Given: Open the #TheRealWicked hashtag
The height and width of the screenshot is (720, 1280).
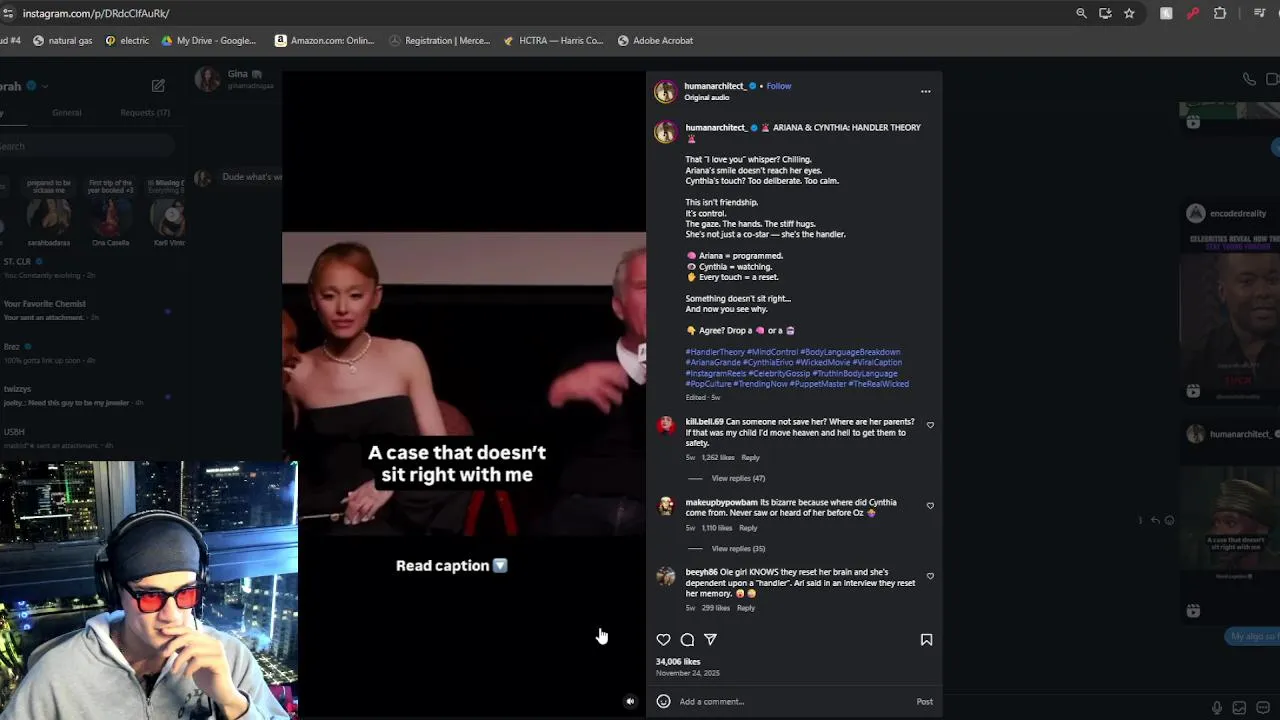Looking at the screenshot, I should tap(879, 384).
